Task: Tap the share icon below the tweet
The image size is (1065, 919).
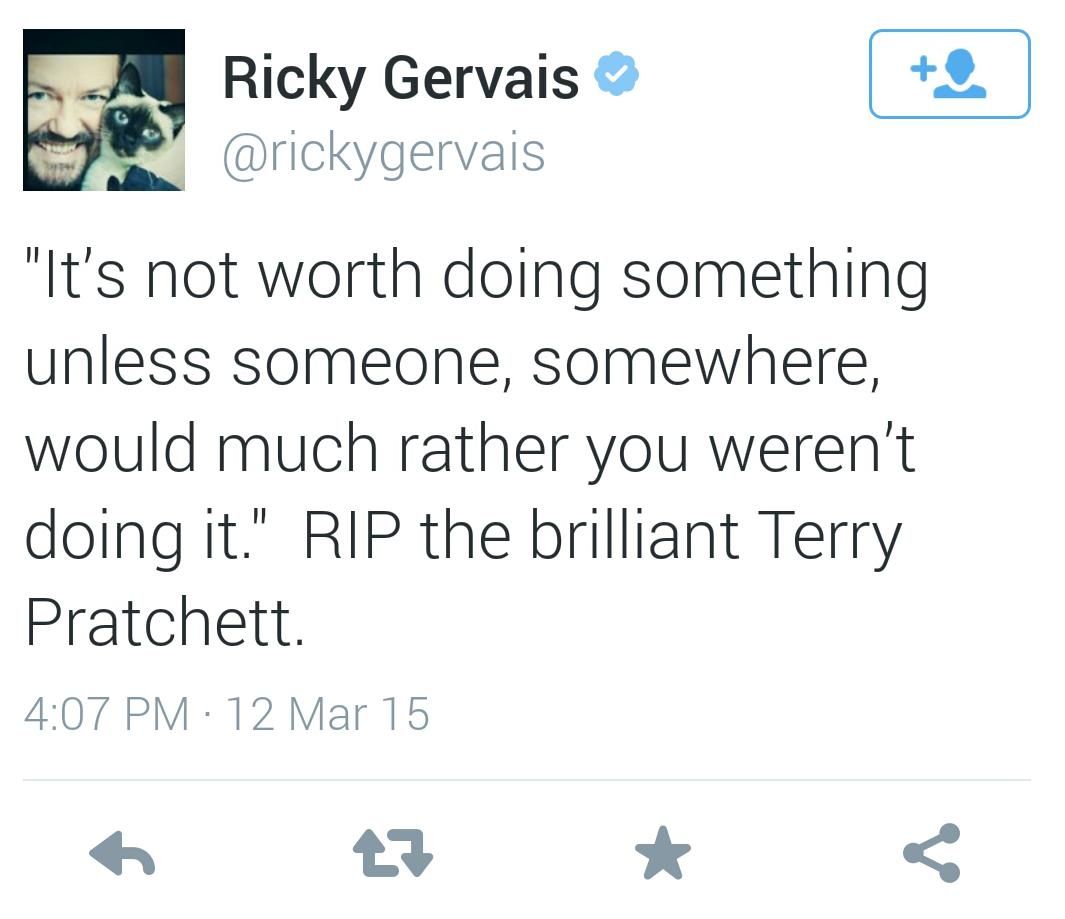Action: point(932,853)
